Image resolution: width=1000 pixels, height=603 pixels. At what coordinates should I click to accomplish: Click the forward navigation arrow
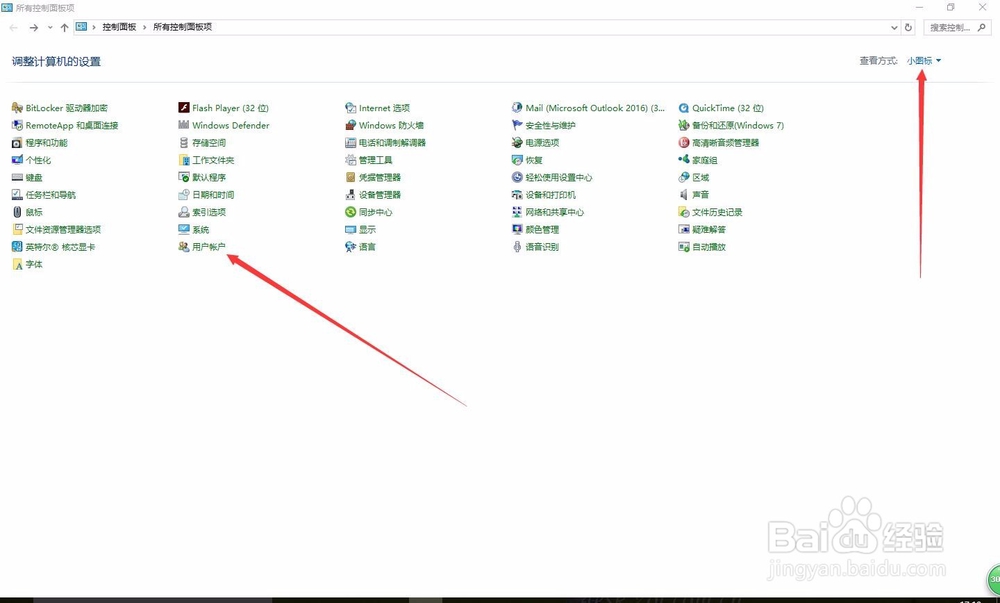[x=34, y=27]
